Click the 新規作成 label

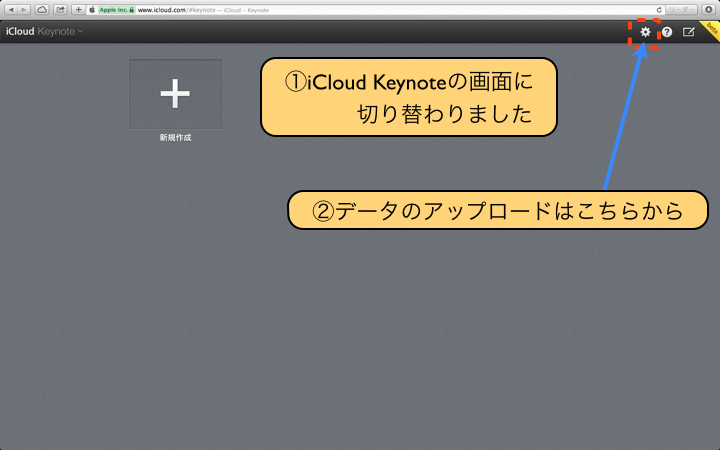(175, 138)
